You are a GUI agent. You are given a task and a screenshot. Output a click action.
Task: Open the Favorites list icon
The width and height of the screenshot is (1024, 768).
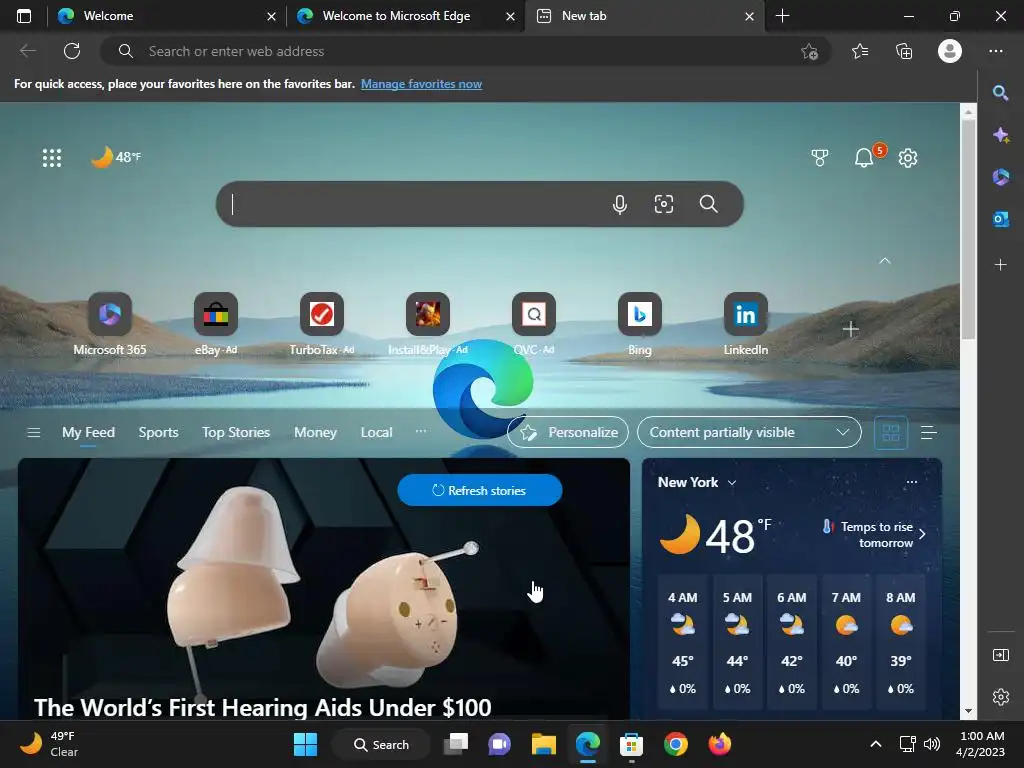pyautogui.click(x=860, y=51)
